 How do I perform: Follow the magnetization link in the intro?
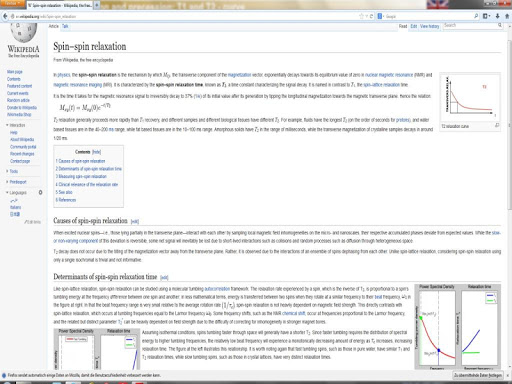coord(239,75)
